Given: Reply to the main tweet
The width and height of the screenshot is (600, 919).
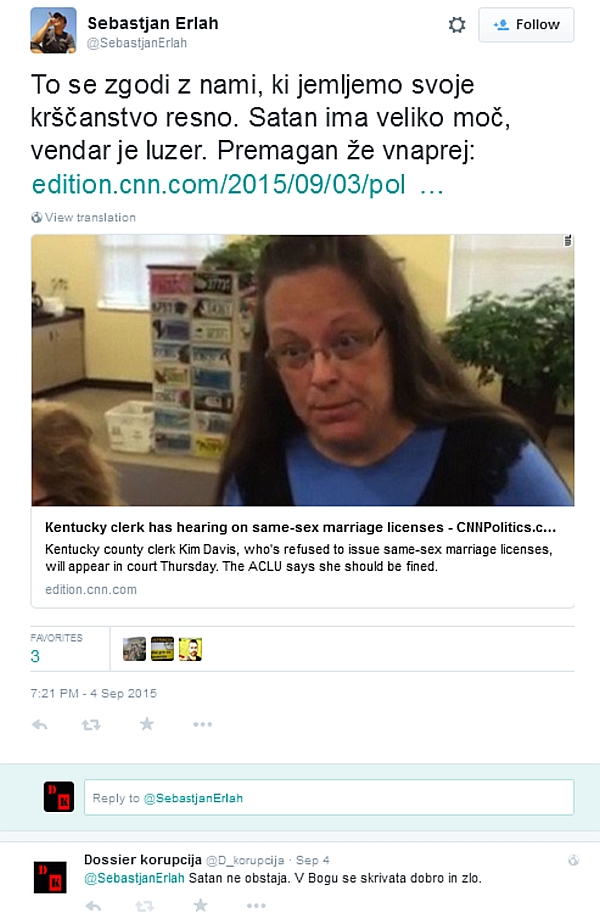Looking at the screenshot, I should tap(40, 725).
